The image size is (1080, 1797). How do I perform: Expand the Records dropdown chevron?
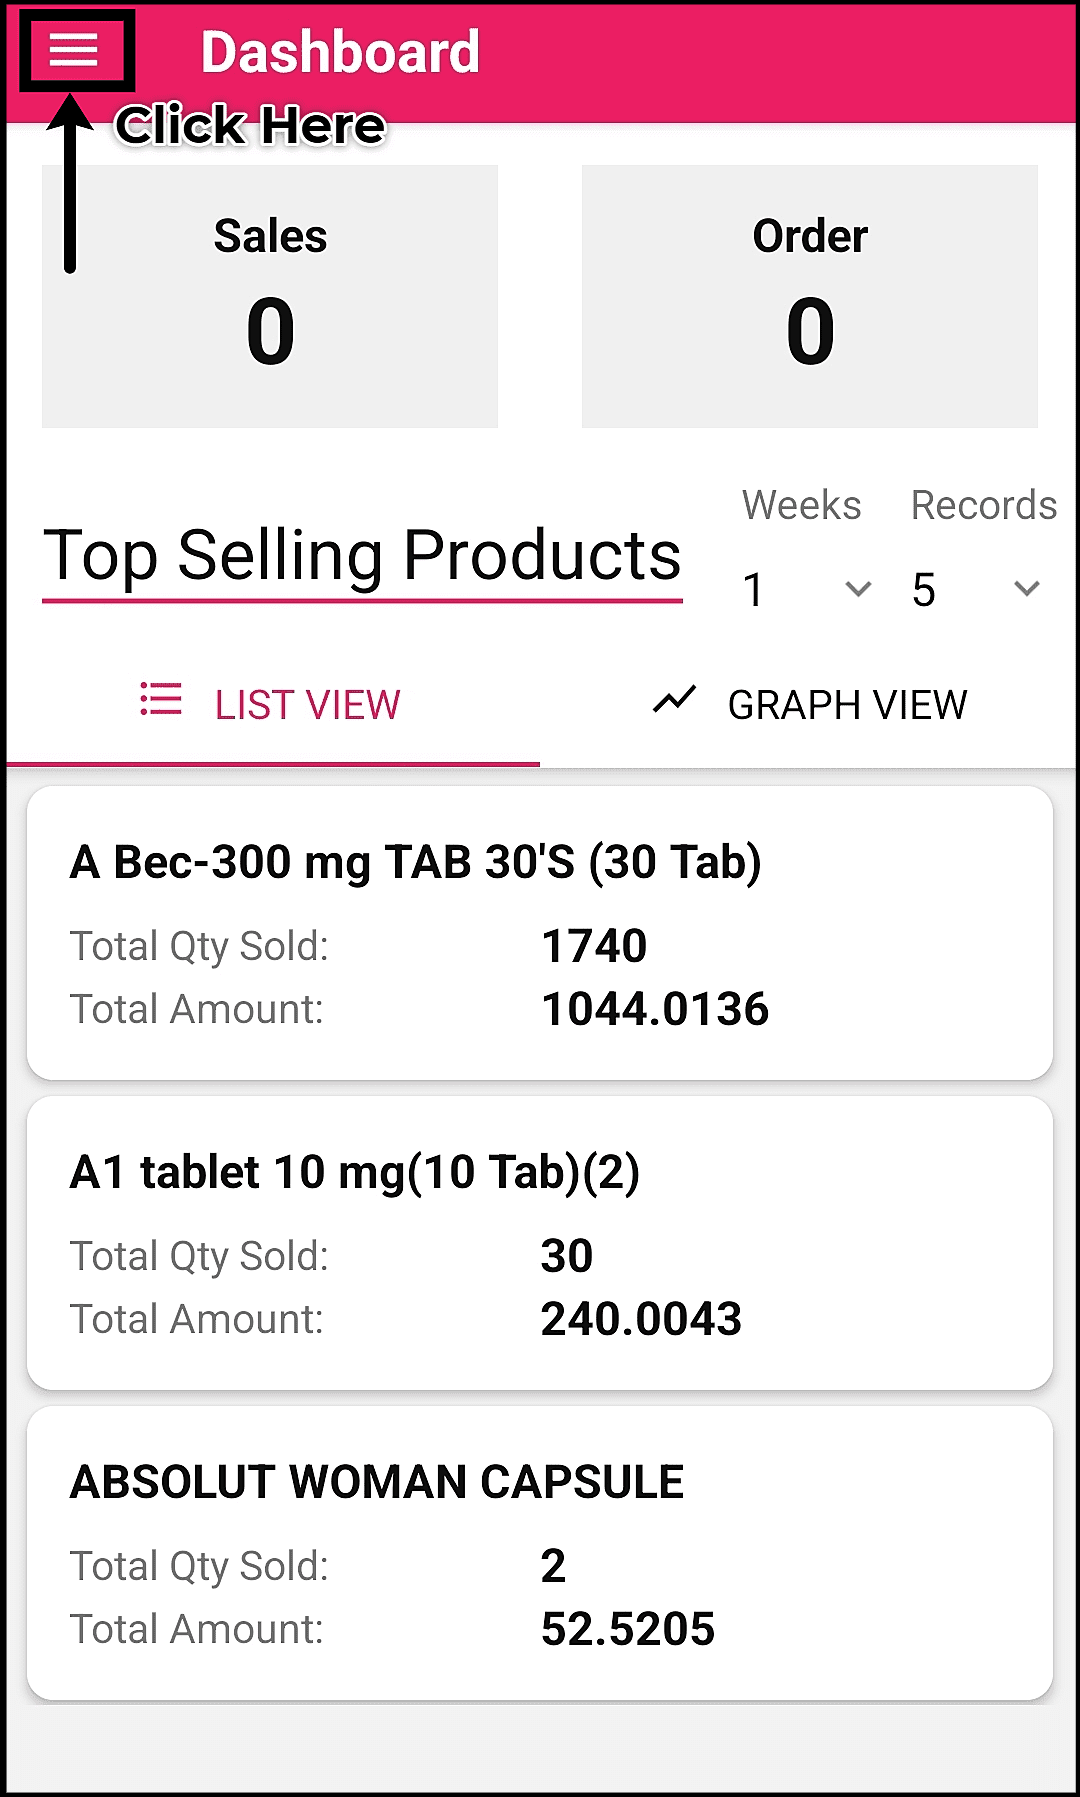1026,589
